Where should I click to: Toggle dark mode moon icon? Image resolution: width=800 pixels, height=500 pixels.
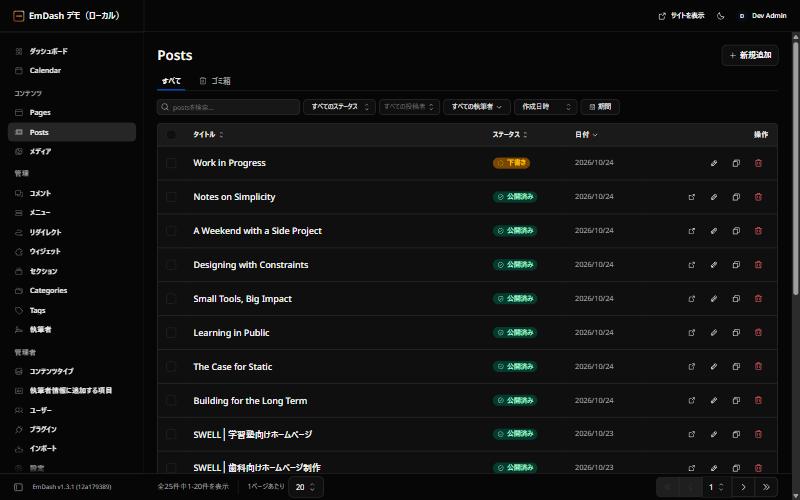coord(720,16)
